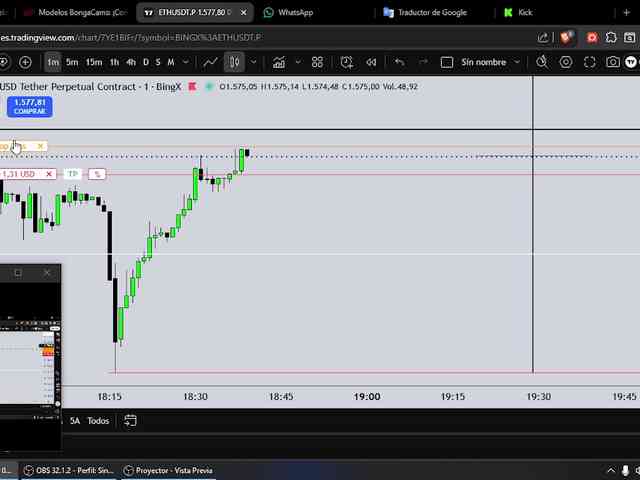Start bar replay mode

(x=371, y=62)
